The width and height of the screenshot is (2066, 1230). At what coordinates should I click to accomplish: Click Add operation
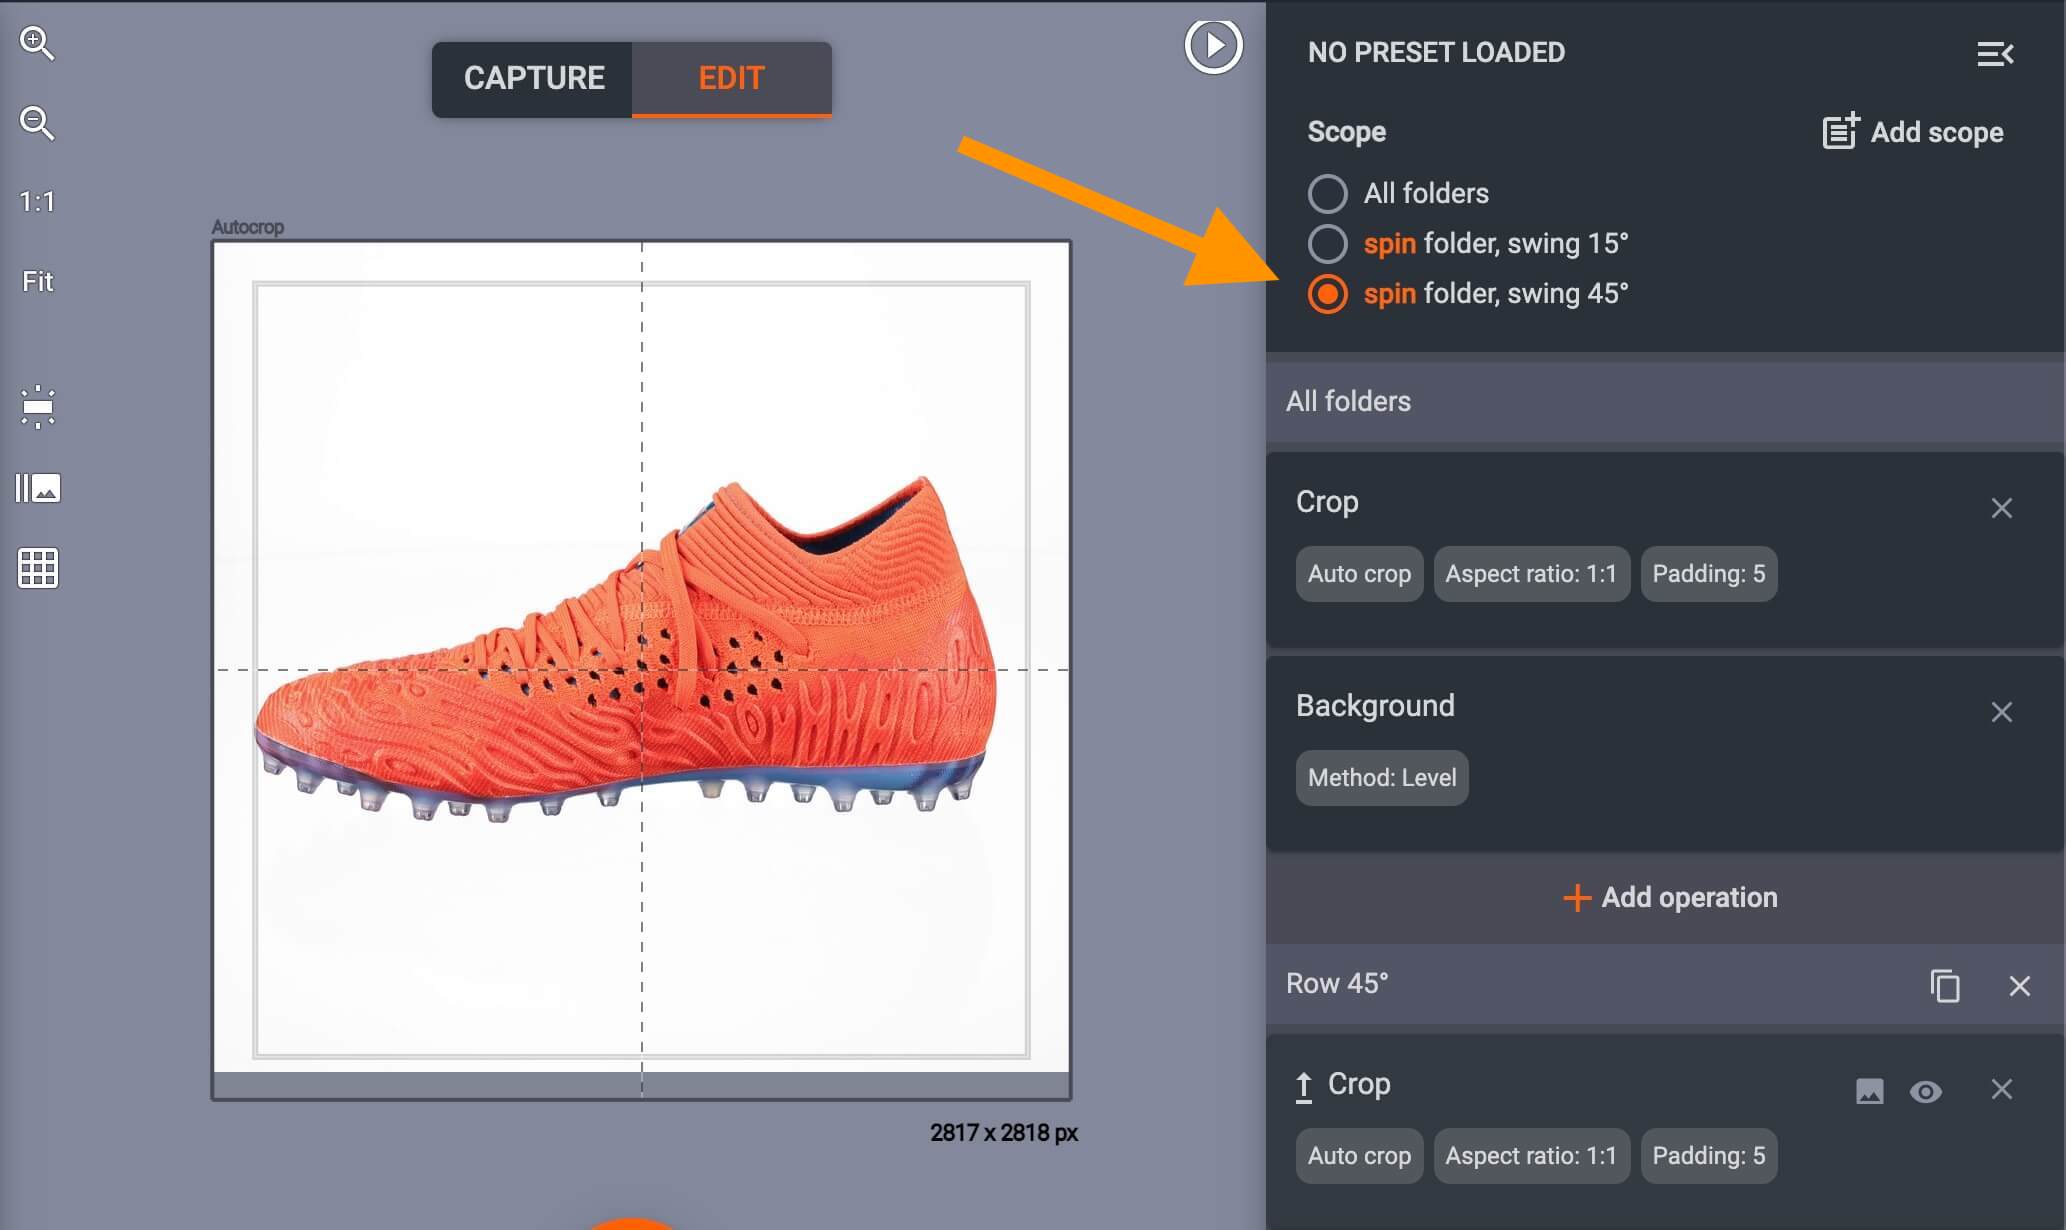pyautogui.click(x=1668, y=897)
